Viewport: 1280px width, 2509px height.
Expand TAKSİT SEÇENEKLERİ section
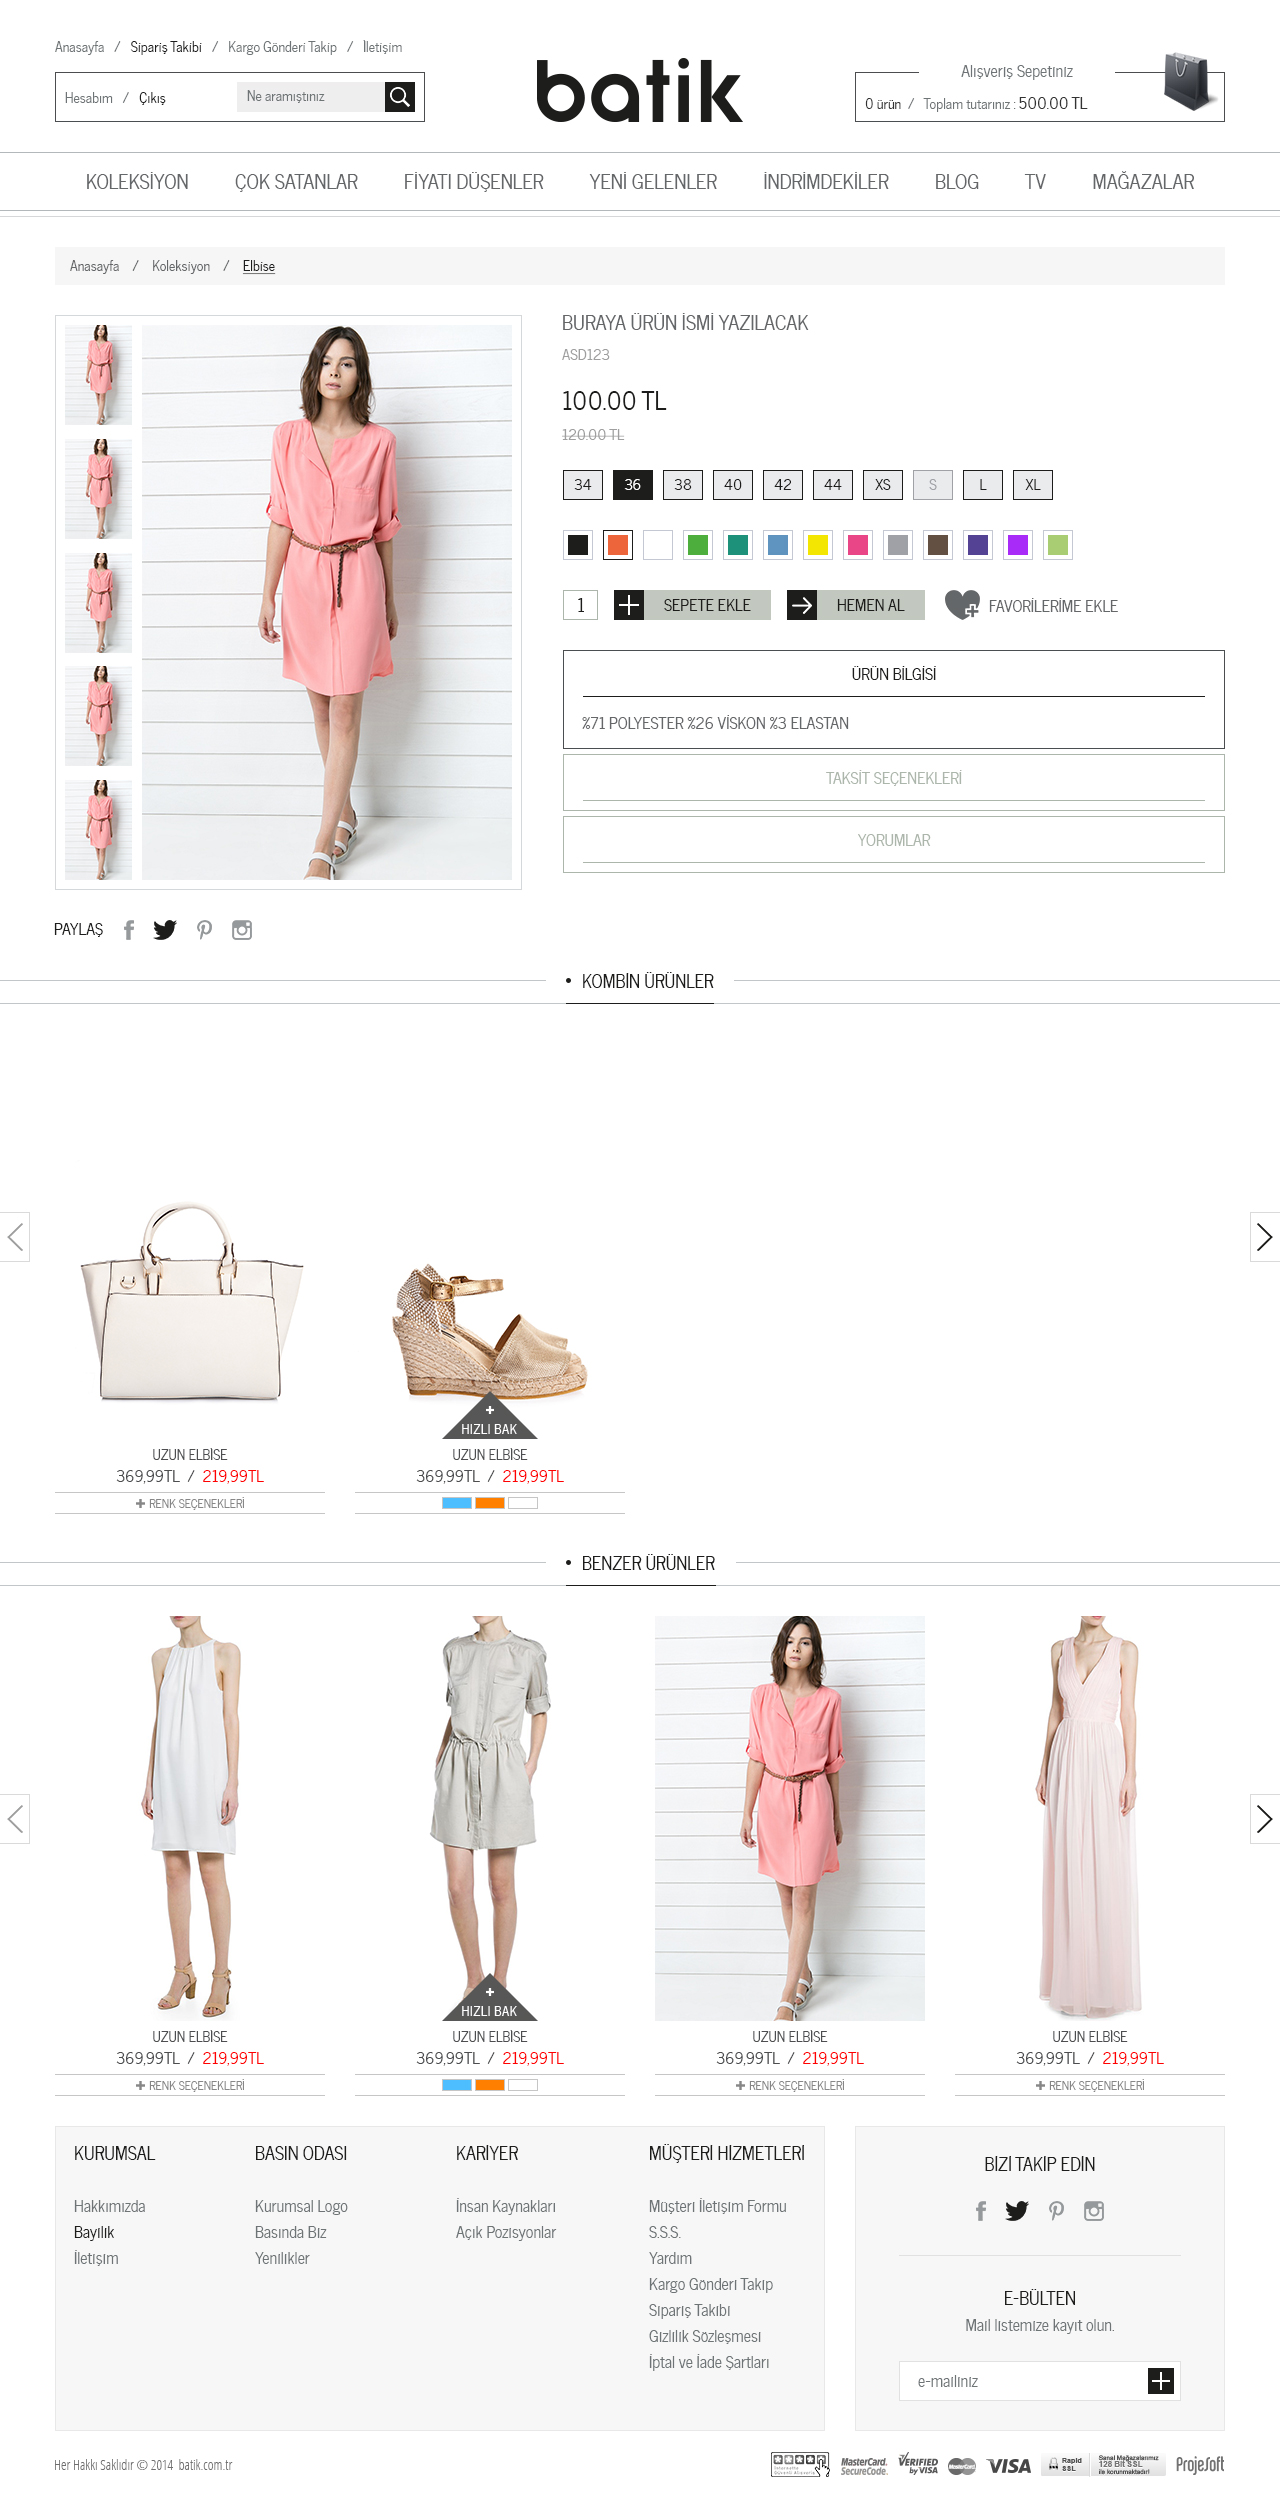click(893, 779)
